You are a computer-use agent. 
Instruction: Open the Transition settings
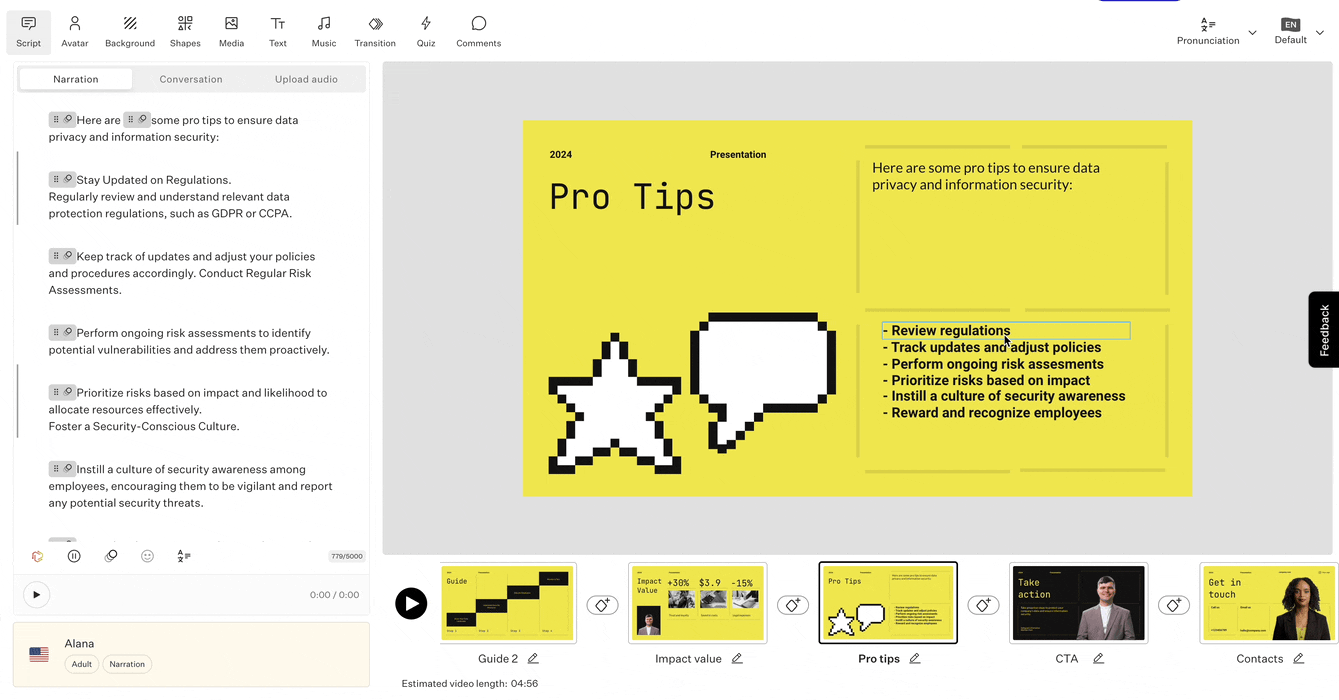click(x=375, y=31)
